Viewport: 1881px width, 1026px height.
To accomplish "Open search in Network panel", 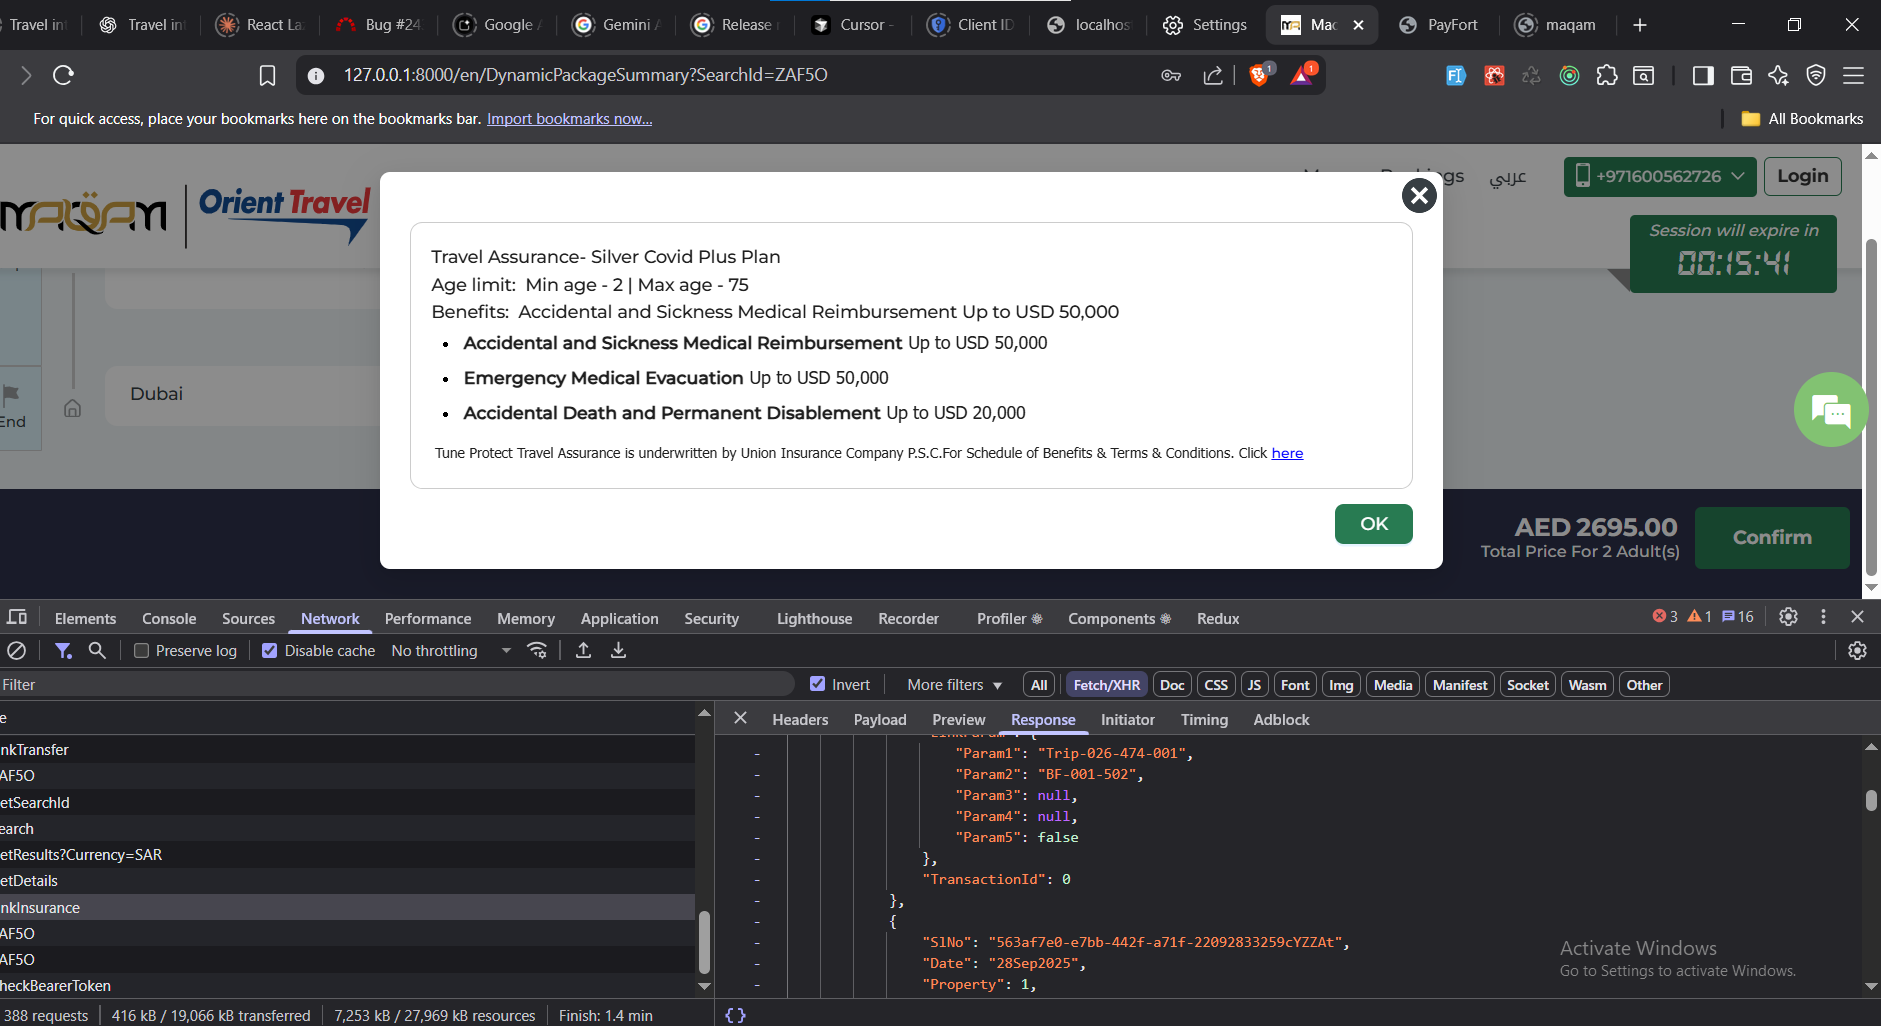I will 97,651.
